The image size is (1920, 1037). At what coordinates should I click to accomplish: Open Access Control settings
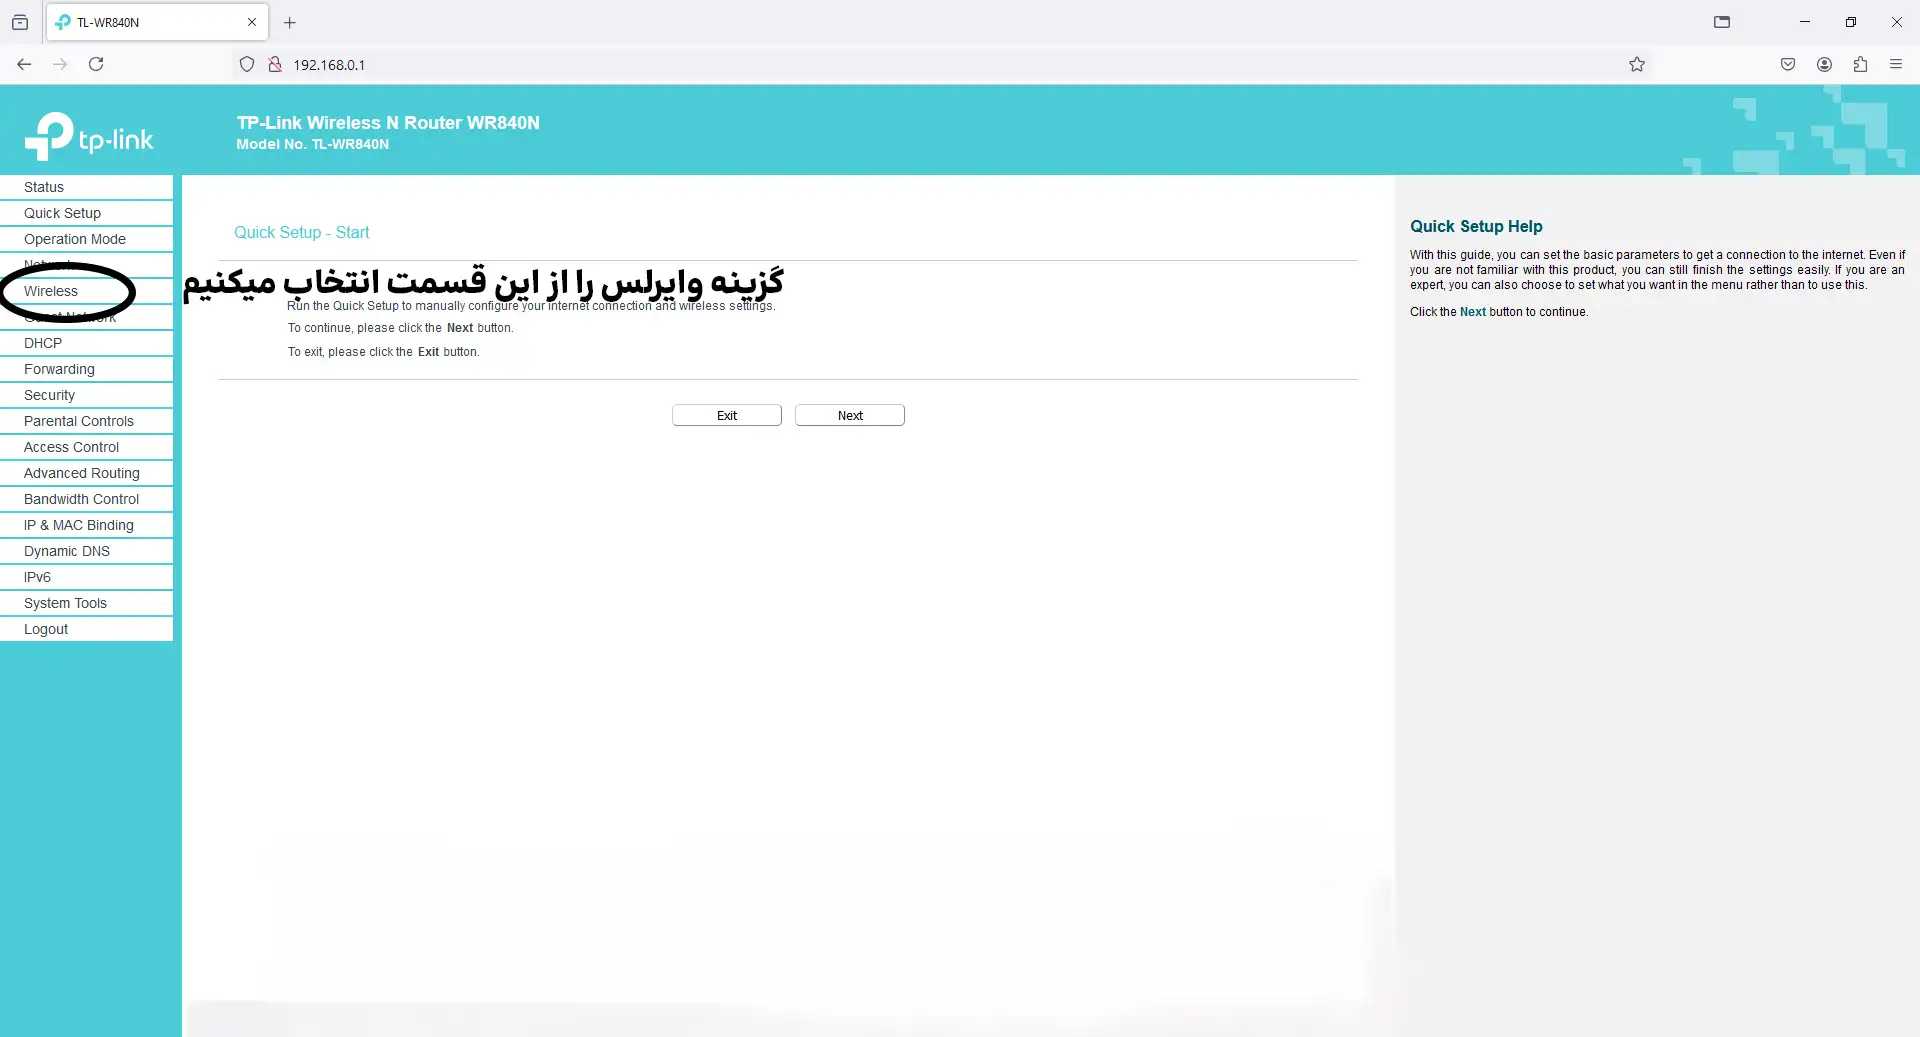pos(86,447)
